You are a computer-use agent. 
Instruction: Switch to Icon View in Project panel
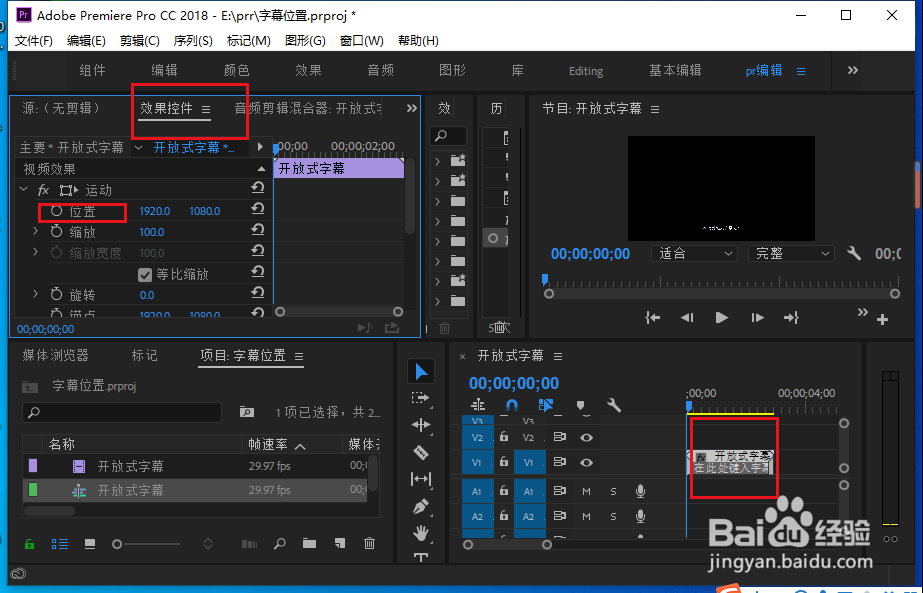(x=89, y=544)
